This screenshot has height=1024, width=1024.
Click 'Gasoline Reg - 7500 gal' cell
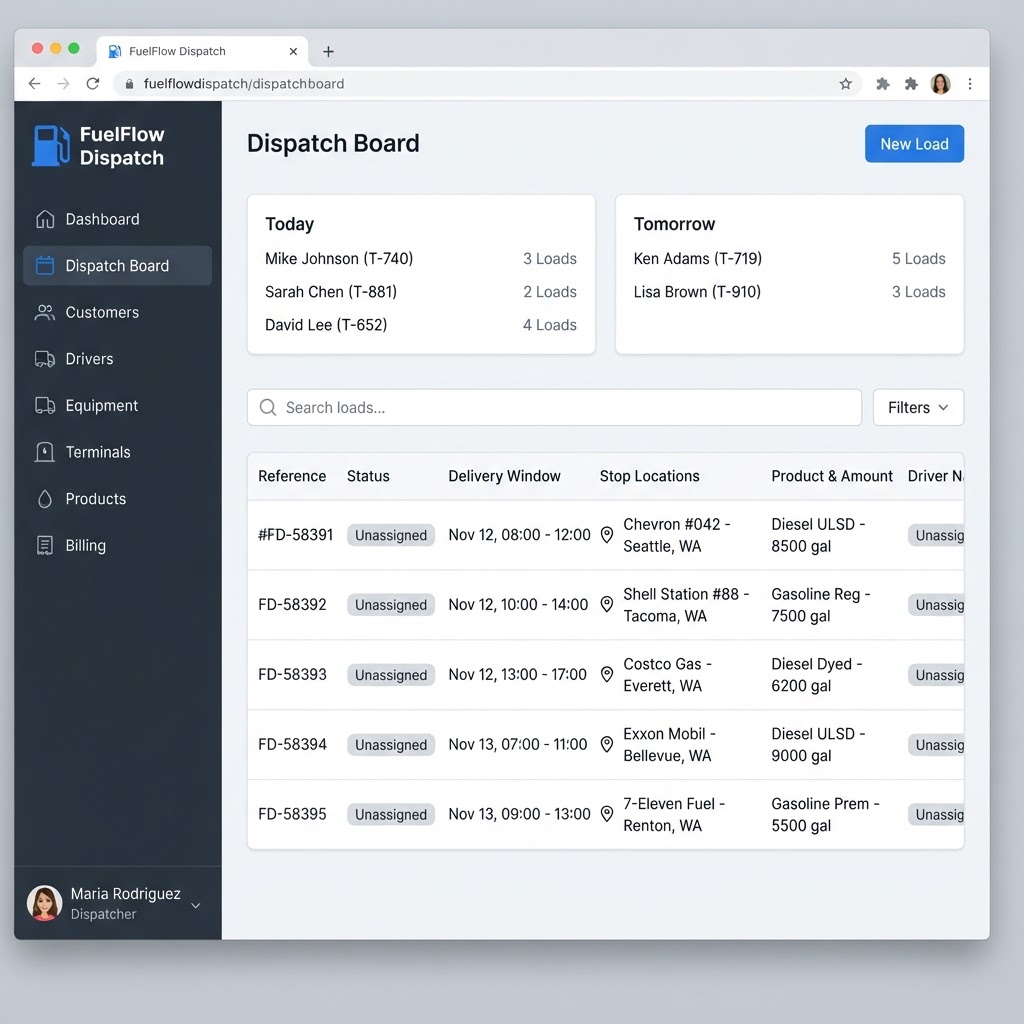point(820,605)
